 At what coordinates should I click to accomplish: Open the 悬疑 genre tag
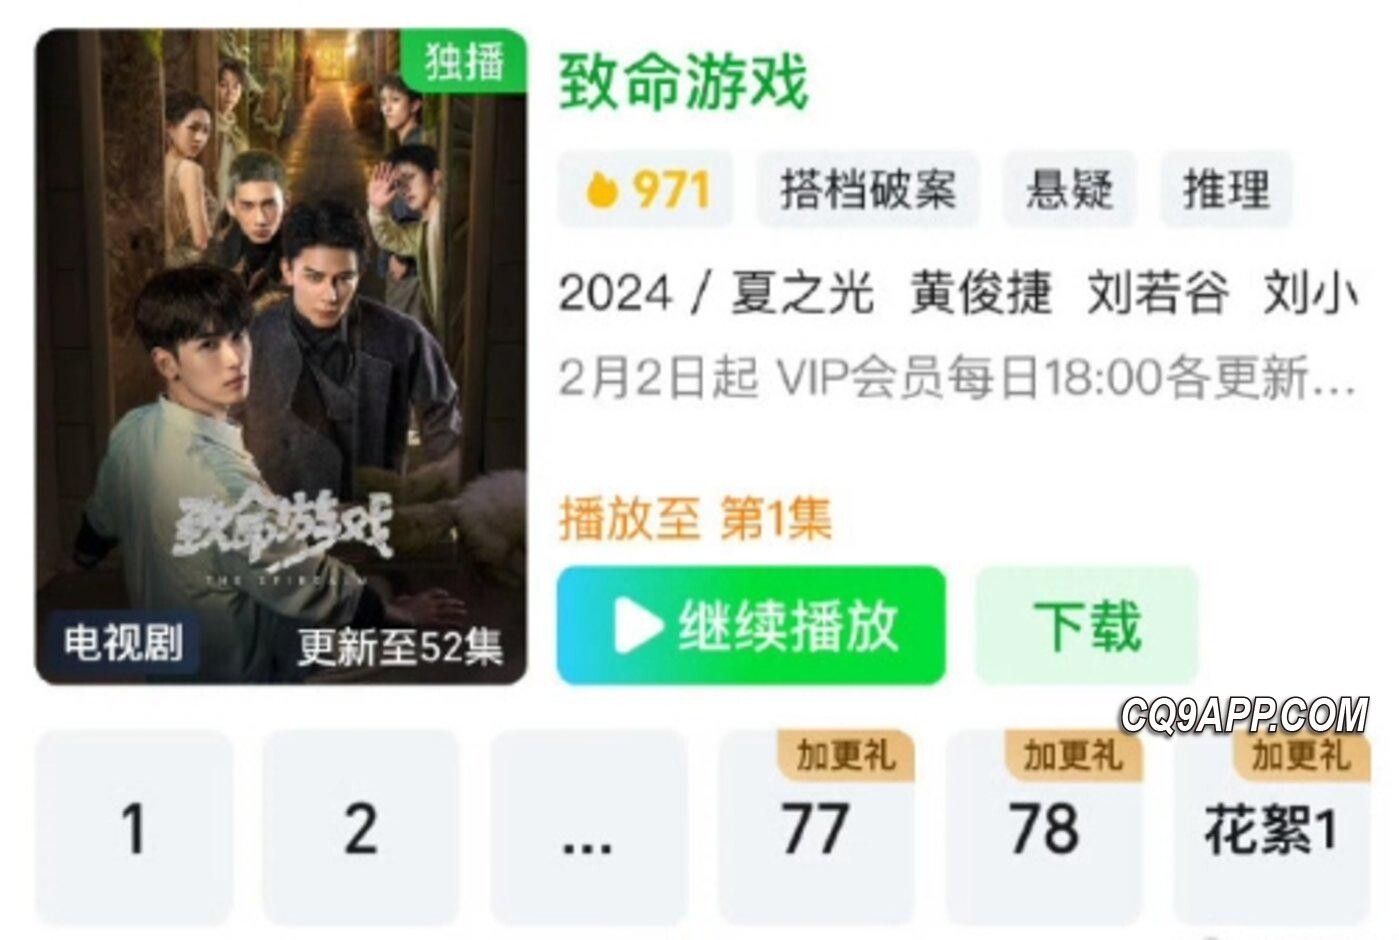tap(1069, 189)
